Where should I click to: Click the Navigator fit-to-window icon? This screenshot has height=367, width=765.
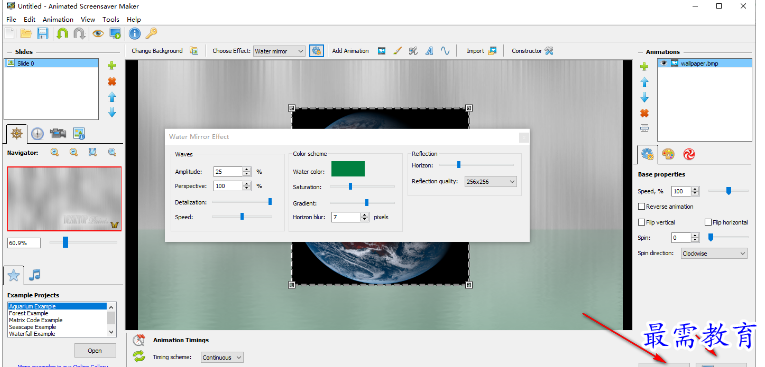pyautogui.click(x=93, y=152)
